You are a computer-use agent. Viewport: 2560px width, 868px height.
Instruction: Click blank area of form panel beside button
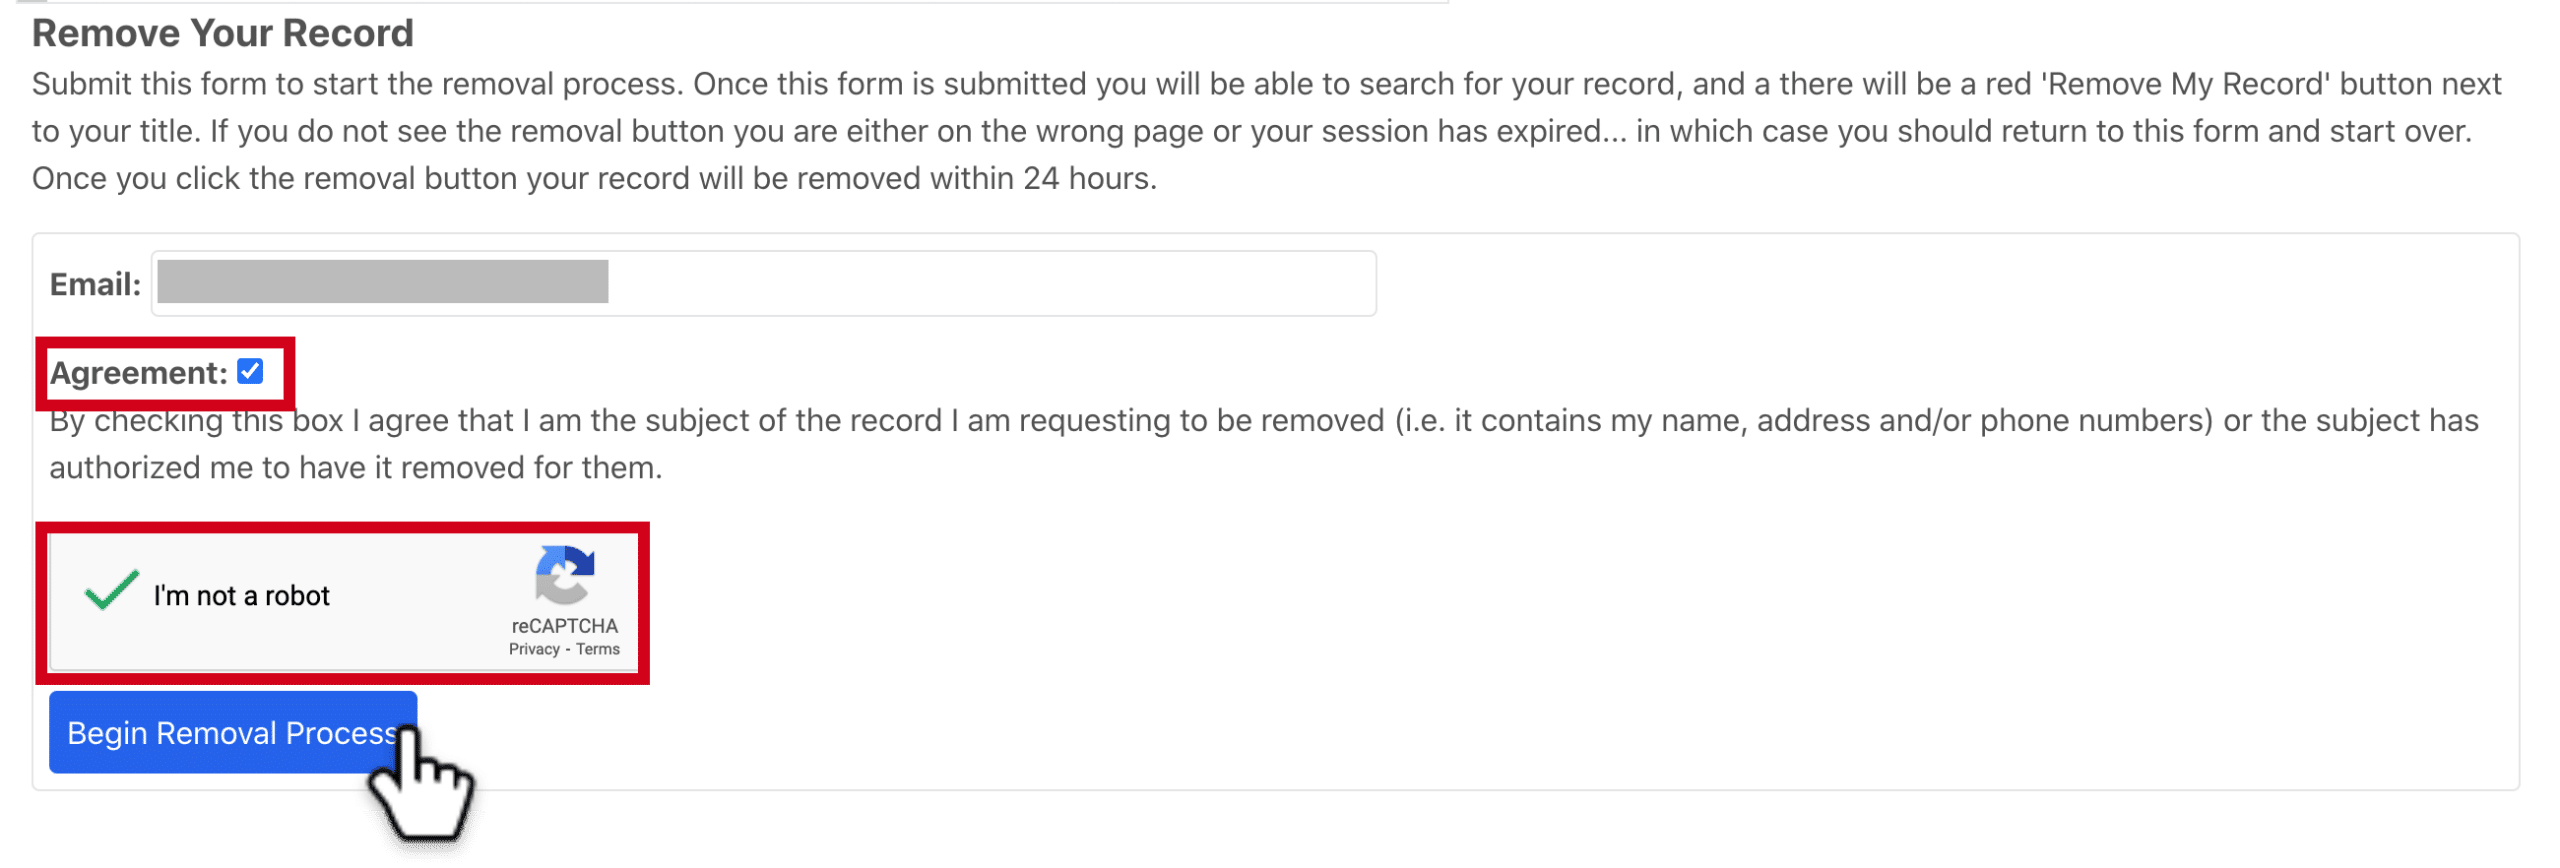pyautogui.click(x=1400, y=735)
